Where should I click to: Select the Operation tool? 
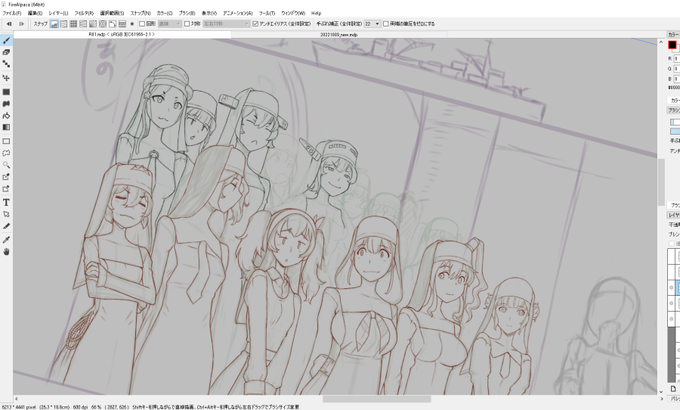click(6, 214)
